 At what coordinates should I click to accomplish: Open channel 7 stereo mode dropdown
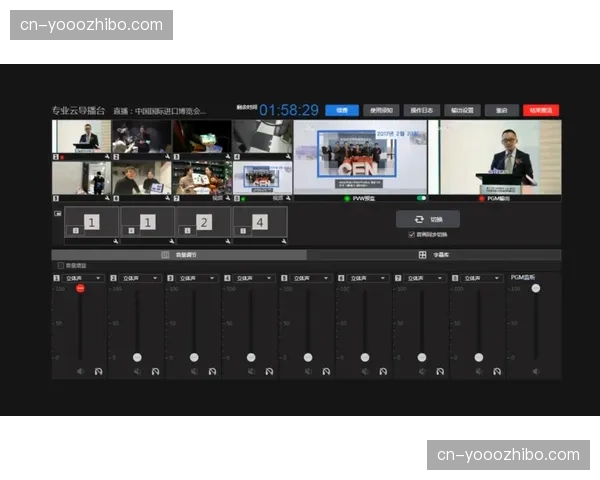pyautogui.click(x=427, y=278)
